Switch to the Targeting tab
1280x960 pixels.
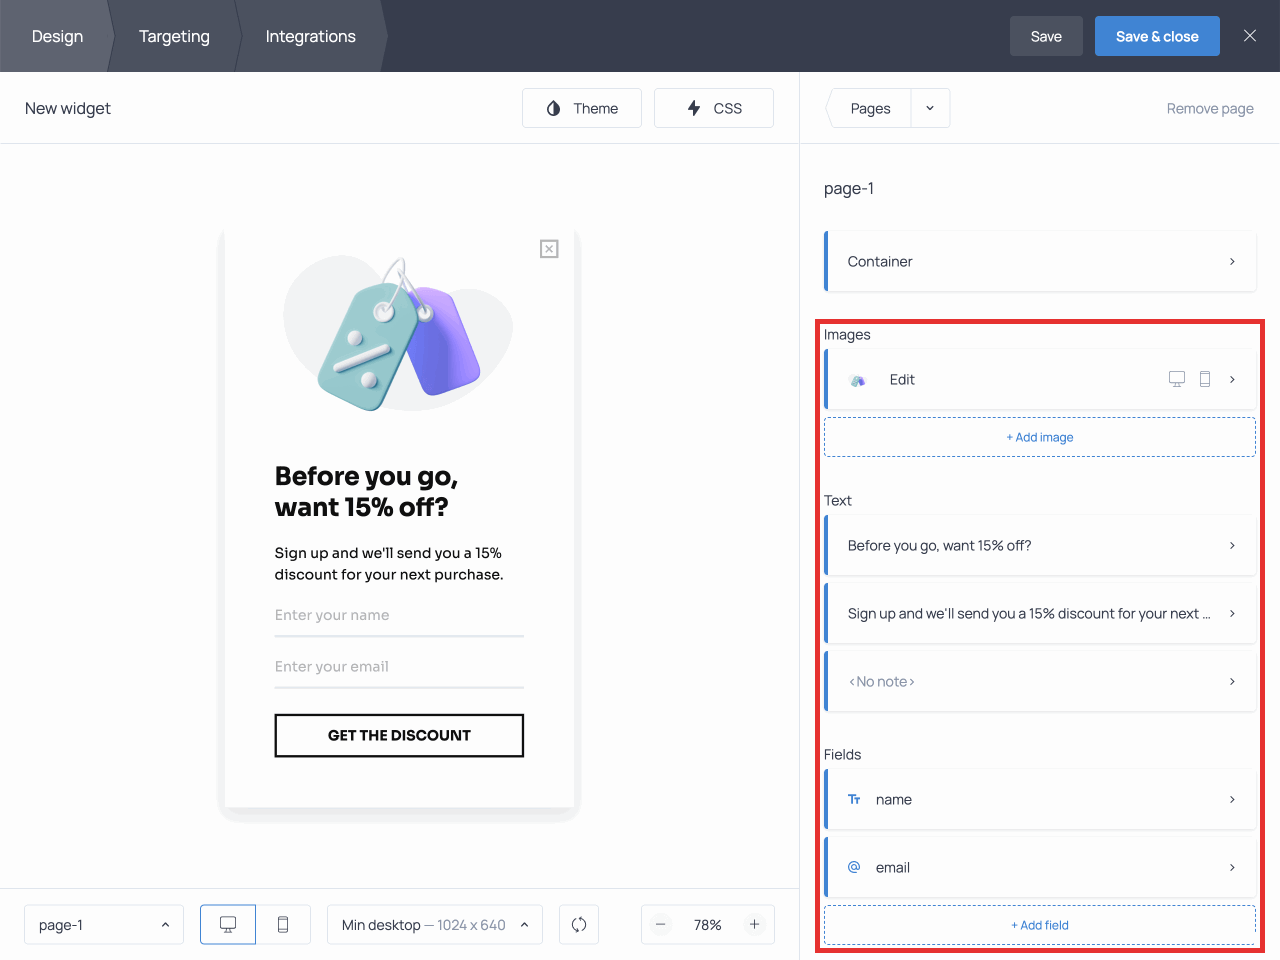[174, 36]
